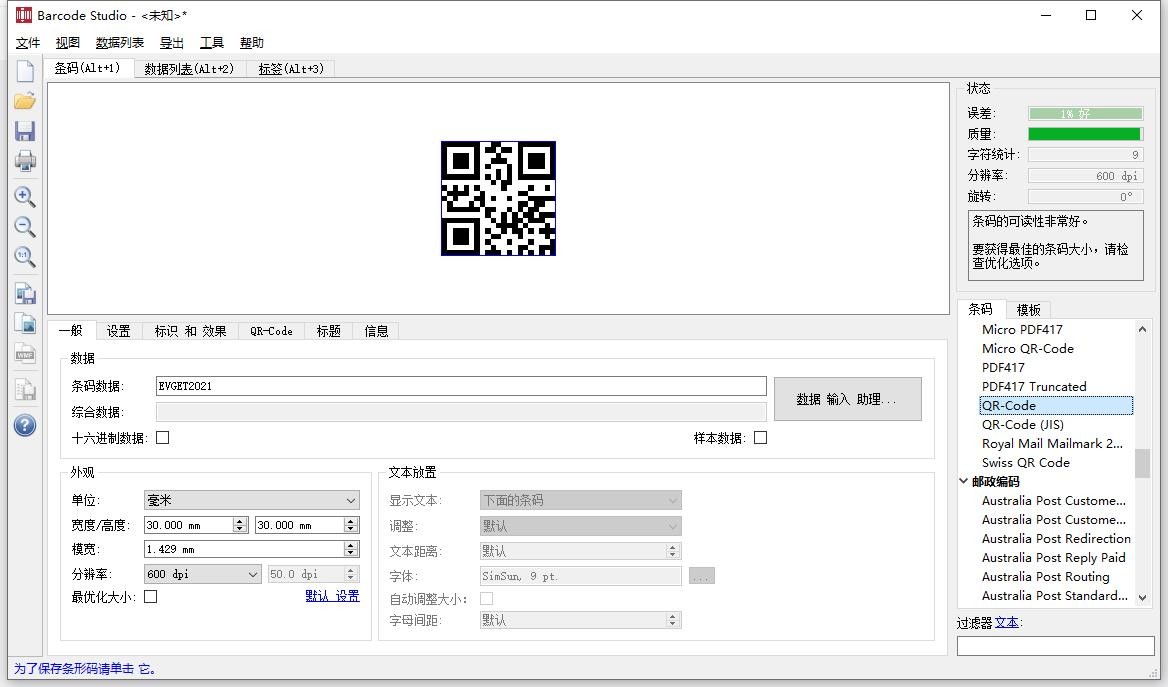
Task: Select PDF417 Truncated barcode type
Action: click(x=1034, y=387)
